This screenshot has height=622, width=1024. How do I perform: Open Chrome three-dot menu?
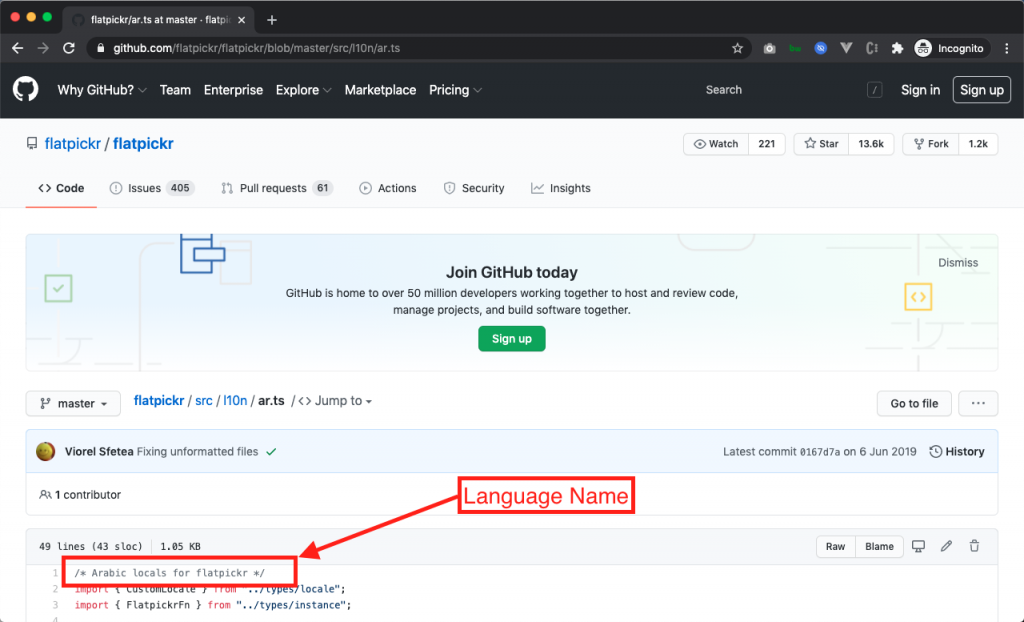click(1006, 48)
